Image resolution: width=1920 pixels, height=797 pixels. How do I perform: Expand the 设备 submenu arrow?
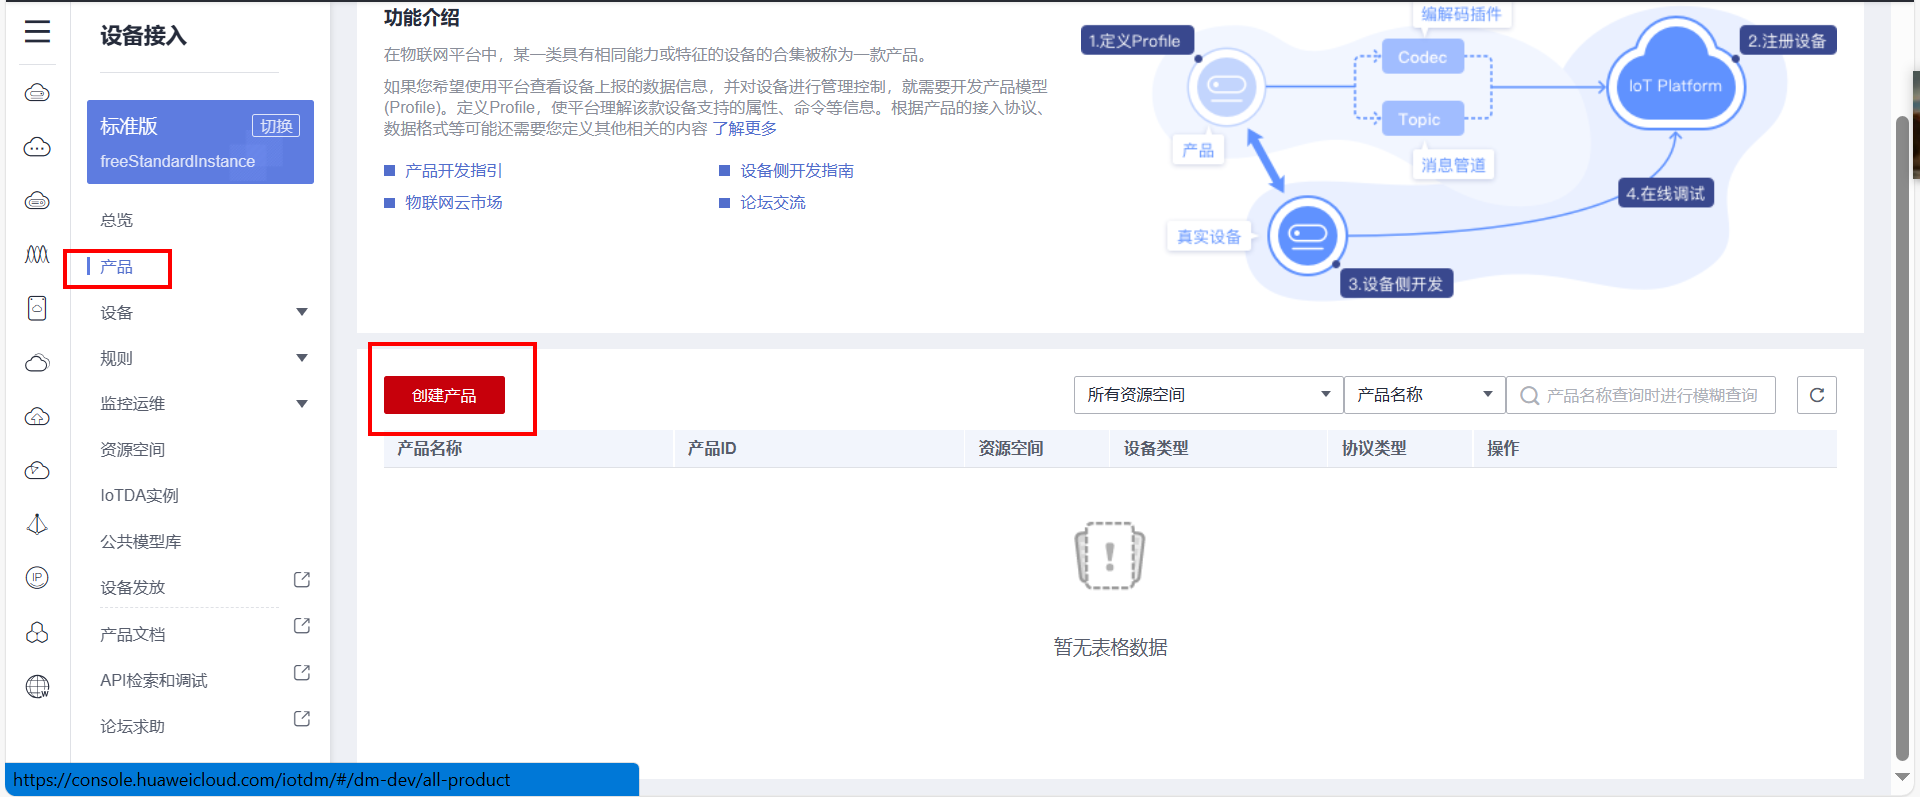click(x=302, y=312)
